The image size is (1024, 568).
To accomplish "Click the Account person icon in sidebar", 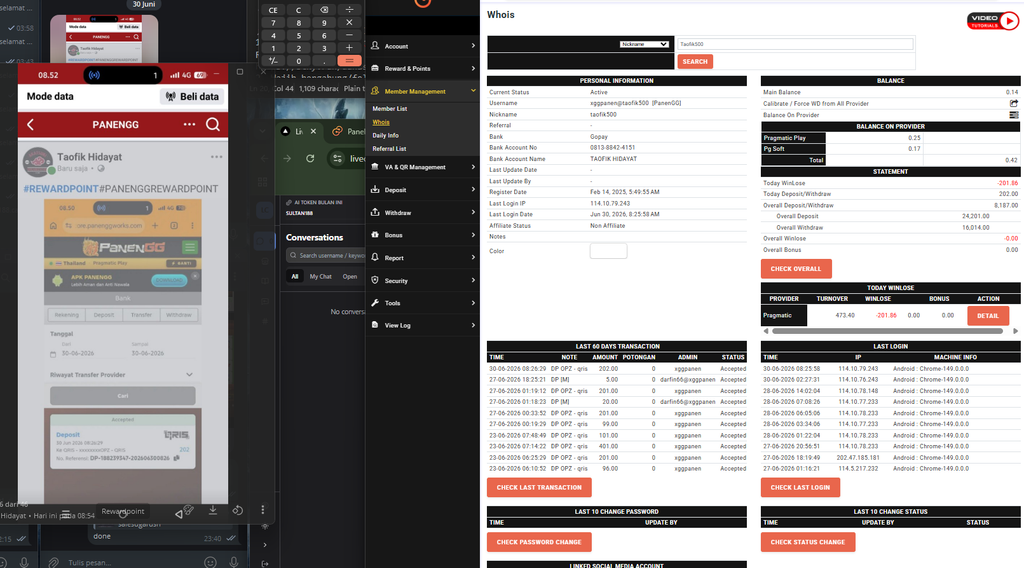I will pos(375,46).
